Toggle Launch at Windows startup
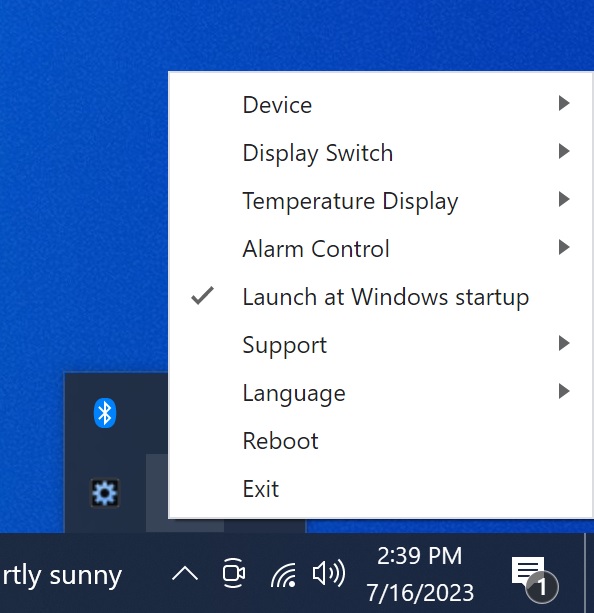Screen dimensions: 594x613 [380, 297]
